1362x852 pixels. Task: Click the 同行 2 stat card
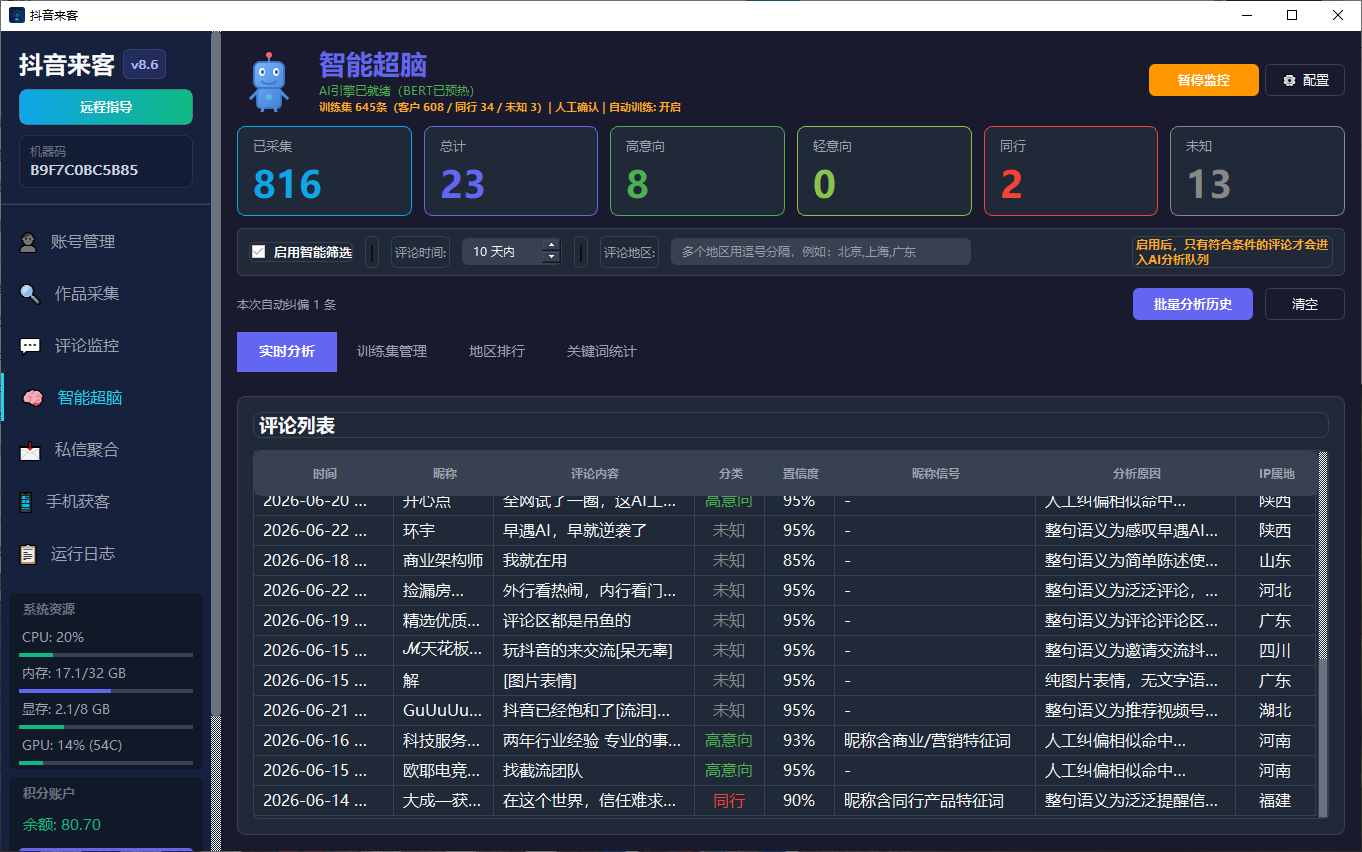click(1071, 171)
